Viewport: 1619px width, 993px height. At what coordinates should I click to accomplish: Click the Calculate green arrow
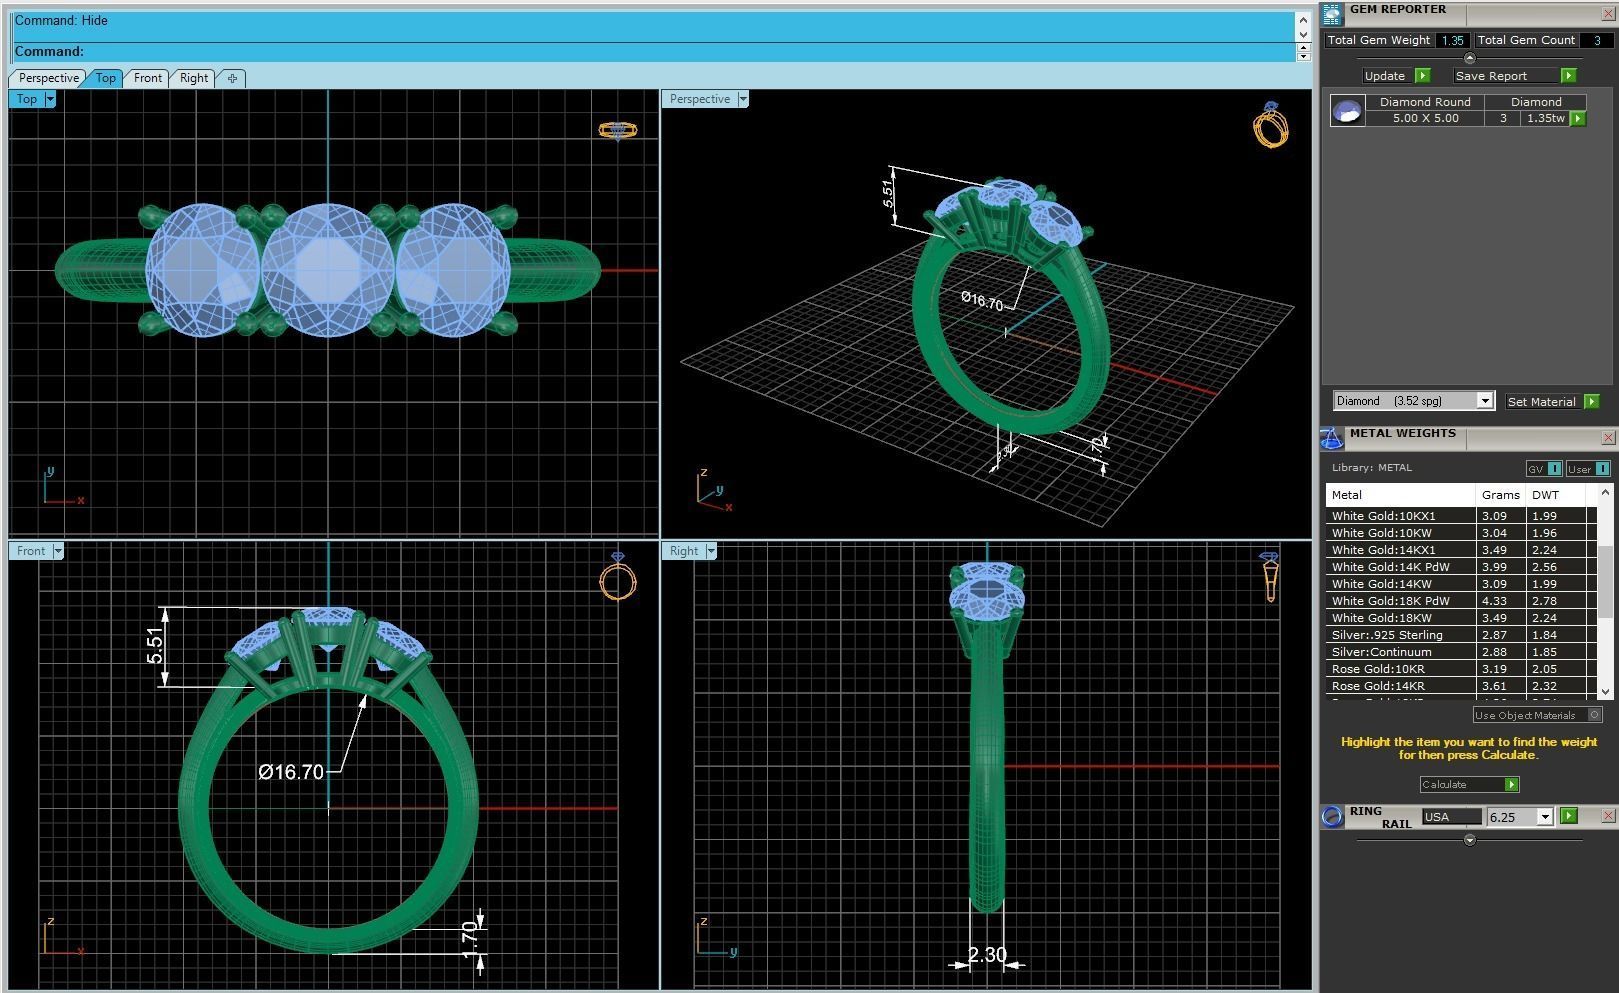click(1511, 785)
